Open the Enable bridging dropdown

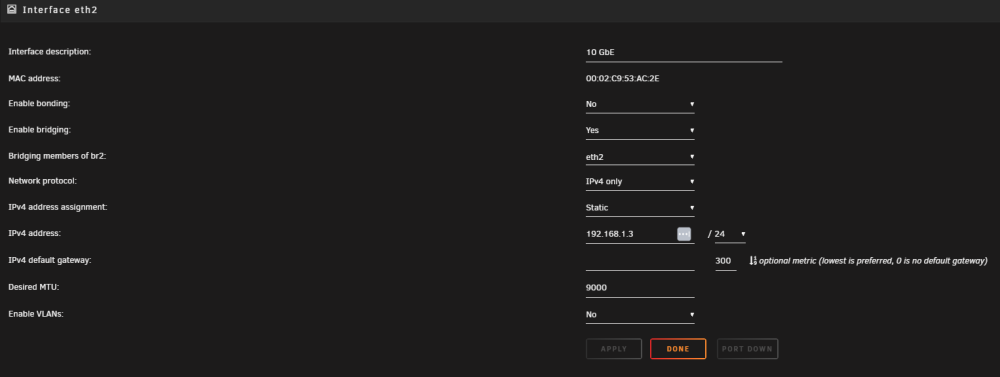tap(640, 130)
